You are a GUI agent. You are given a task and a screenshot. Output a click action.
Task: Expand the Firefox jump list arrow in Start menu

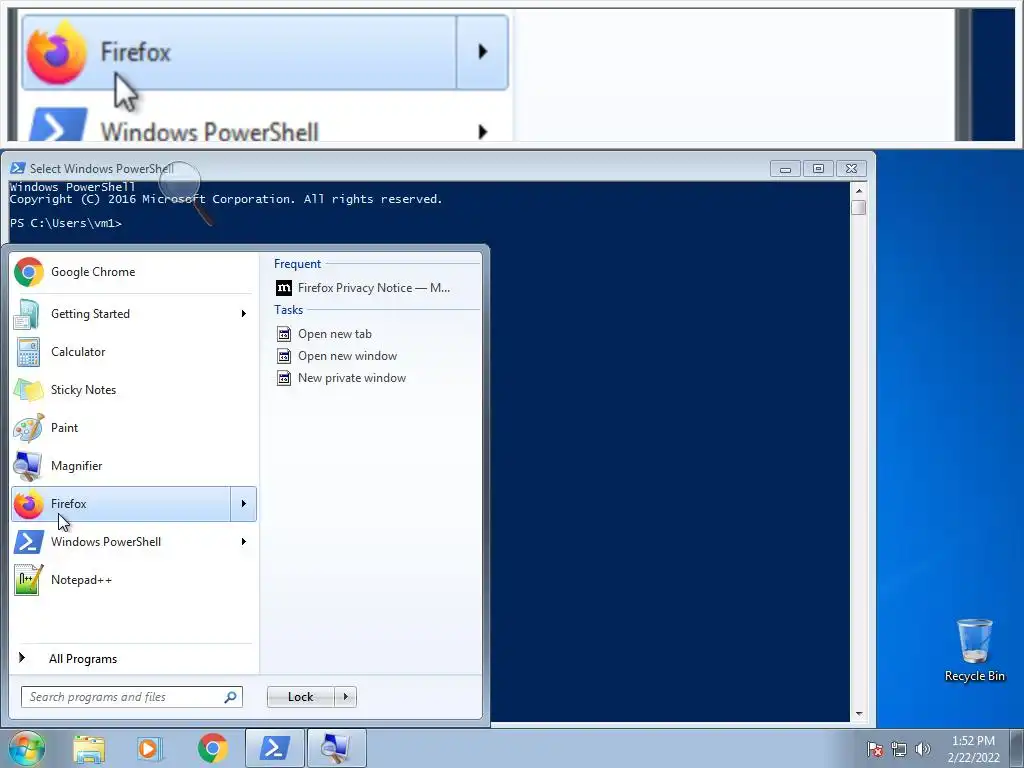(x=244, y=504)
